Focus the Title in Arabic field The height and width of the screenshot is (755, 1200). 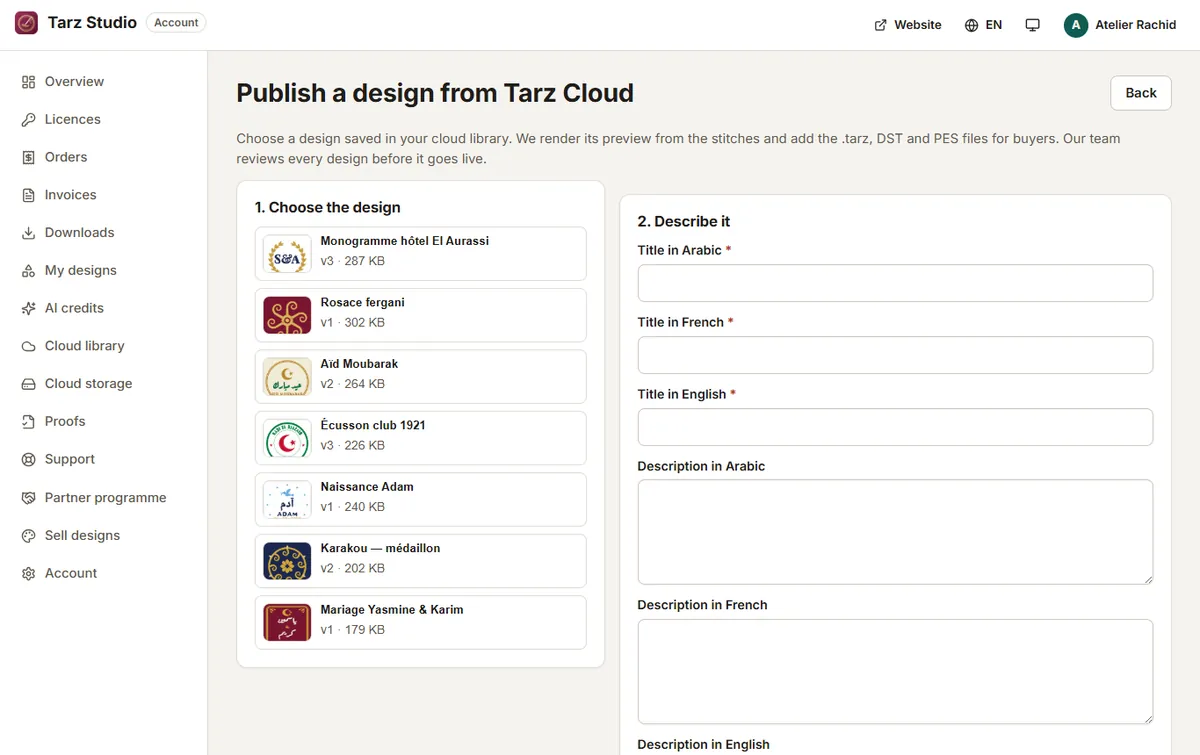tap(895, 283)
